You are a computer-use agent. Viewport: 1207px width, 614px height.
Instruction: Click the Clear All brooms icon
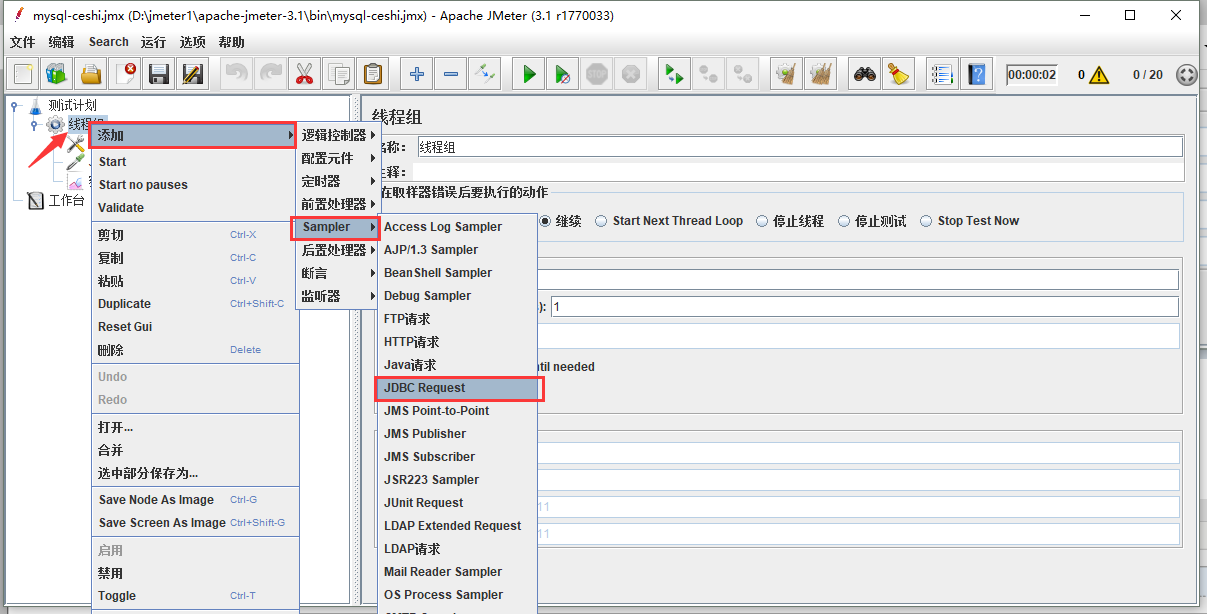pyautogui.click(x=821, y=74)
